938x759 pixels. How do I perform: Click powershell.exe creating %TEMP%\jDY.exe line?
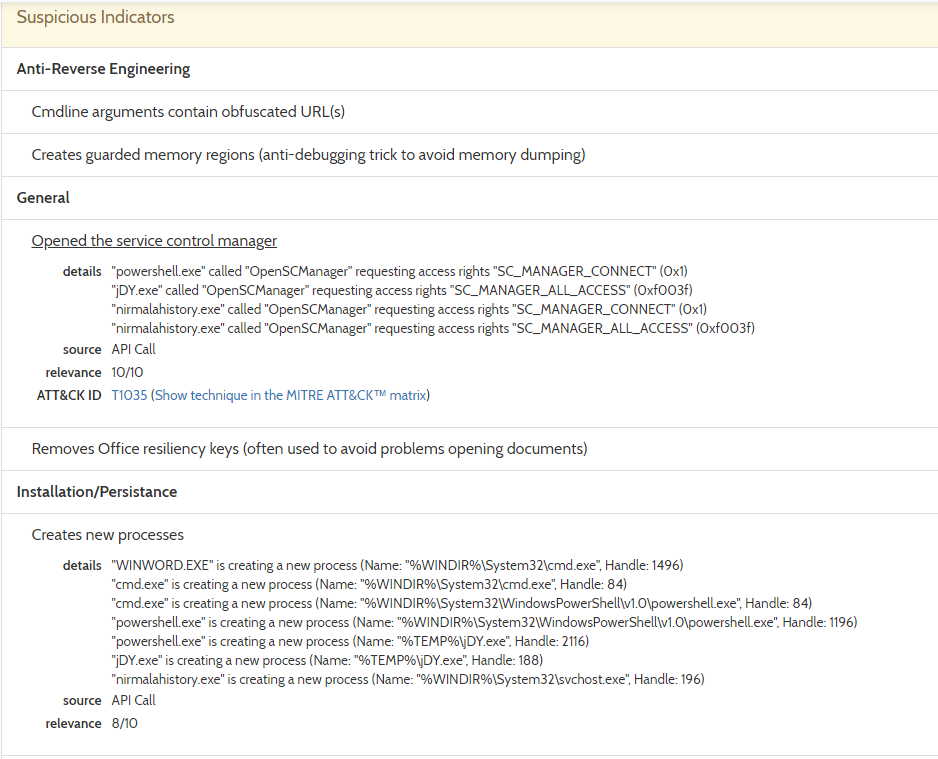point(350,641)
